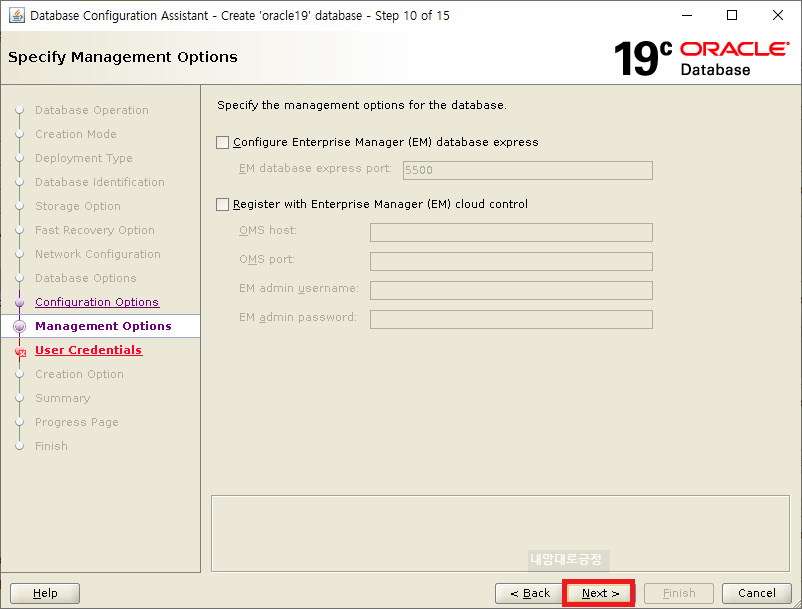Click the Summary step label

[x=62, y=398]
